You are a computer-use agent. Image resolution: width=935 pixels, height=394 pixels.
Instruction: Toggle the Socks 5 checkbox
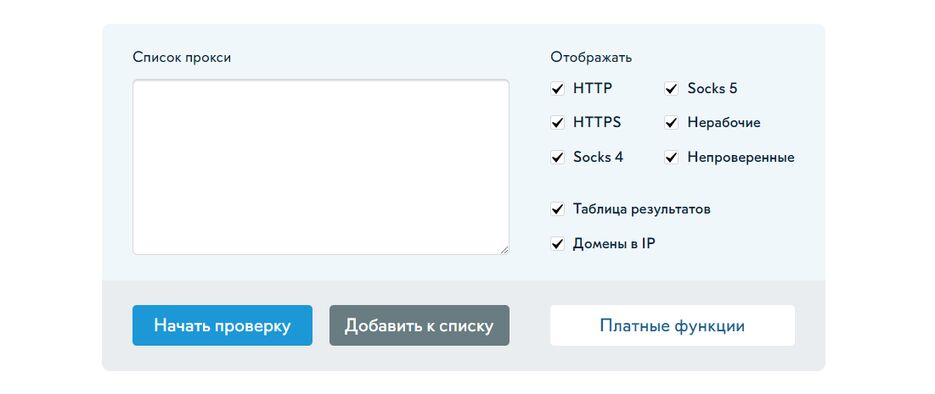click(671, 89)
